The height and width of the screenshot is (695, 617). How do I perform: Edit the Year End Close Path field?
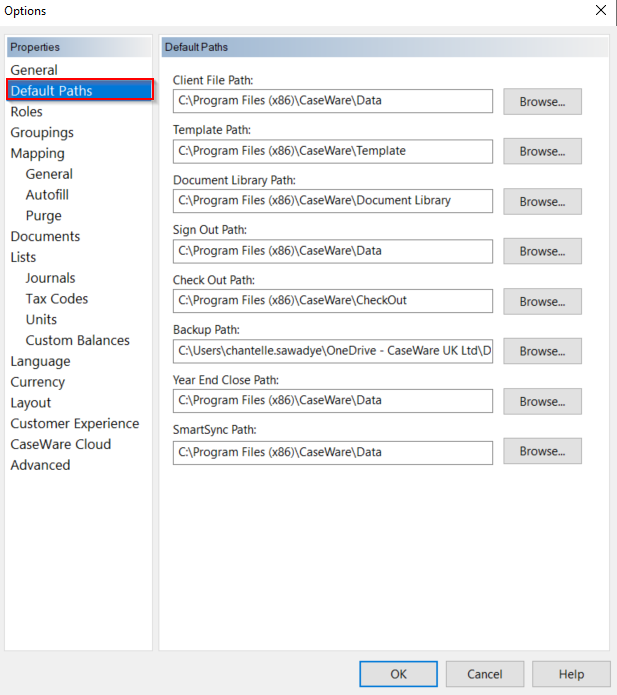pyautogui.click(x=333, y=401)
